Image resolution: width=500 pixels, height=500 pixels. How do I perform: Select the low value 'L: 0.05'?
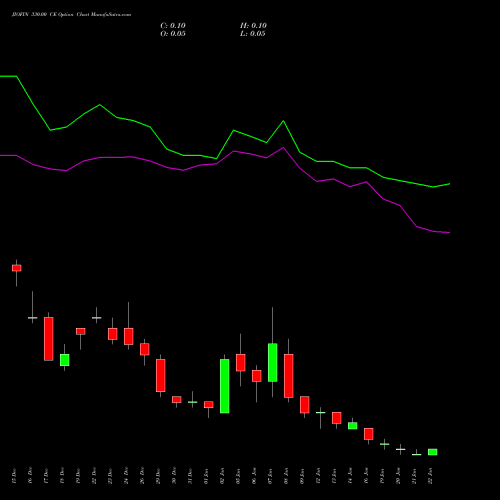[x=253, y=34]
